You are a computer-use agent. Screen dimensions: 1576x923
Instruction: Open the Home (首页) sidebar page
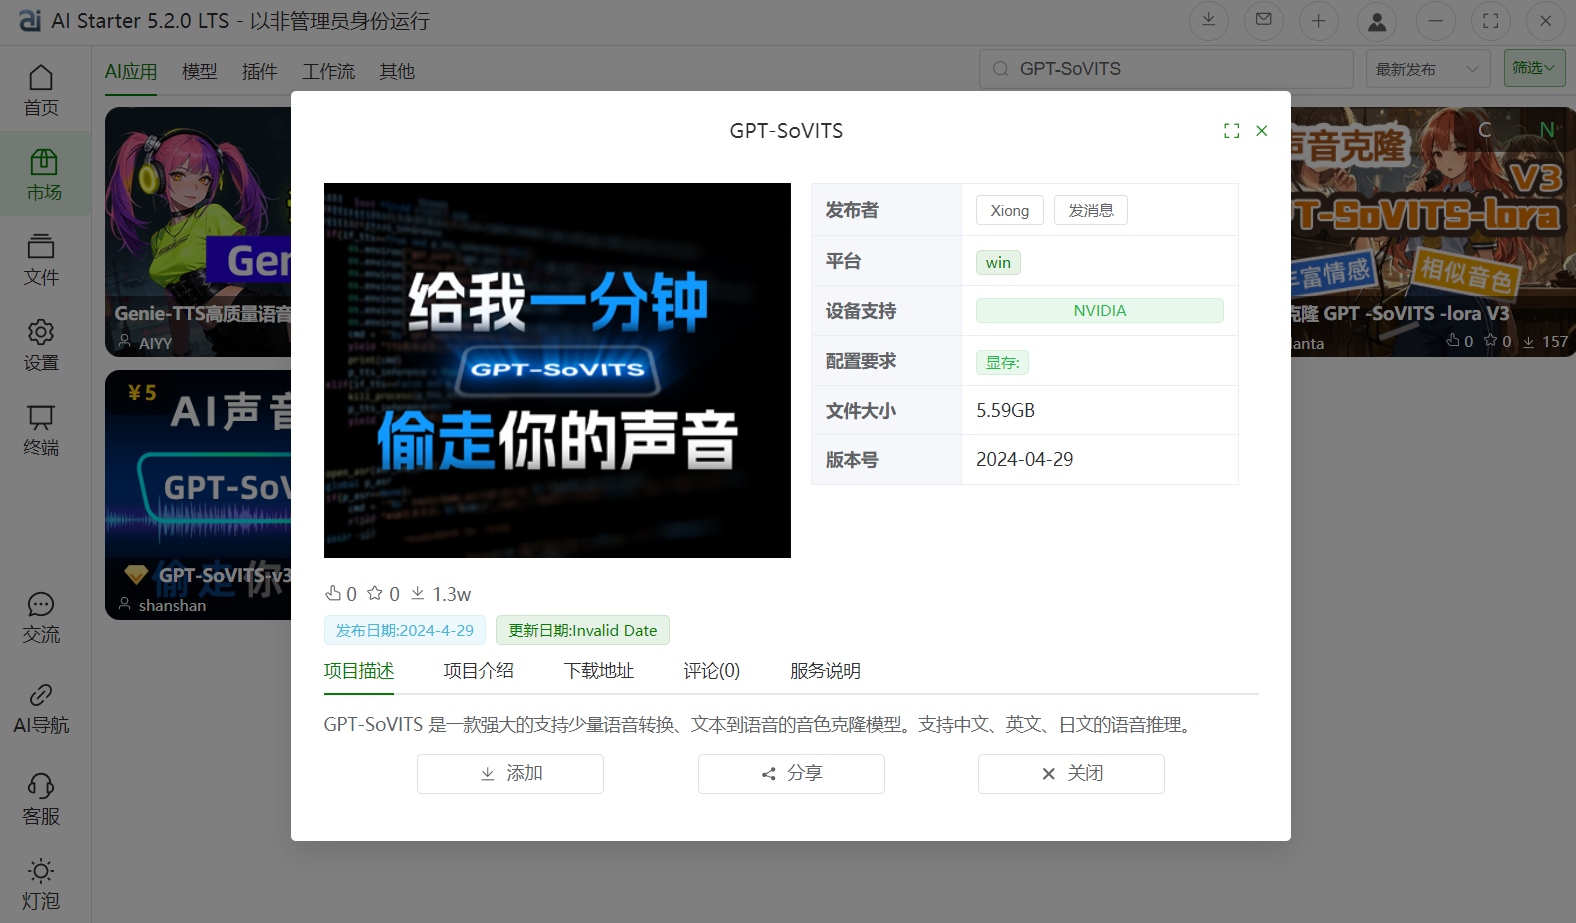(x=41, y=90)
